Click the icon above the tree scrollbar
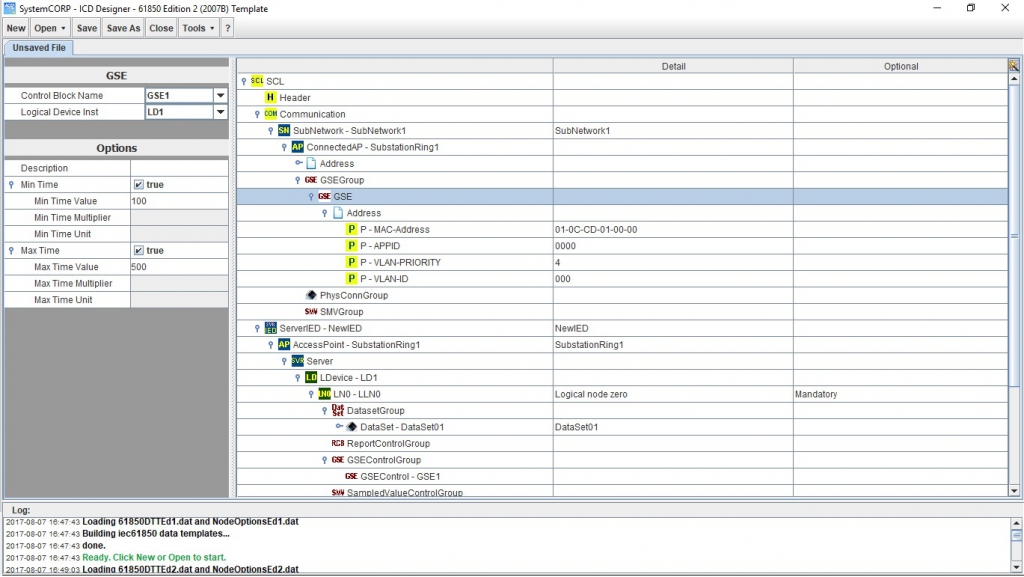The height and width of the screenshot is (577, 1024). click(x=1014, y=65)
